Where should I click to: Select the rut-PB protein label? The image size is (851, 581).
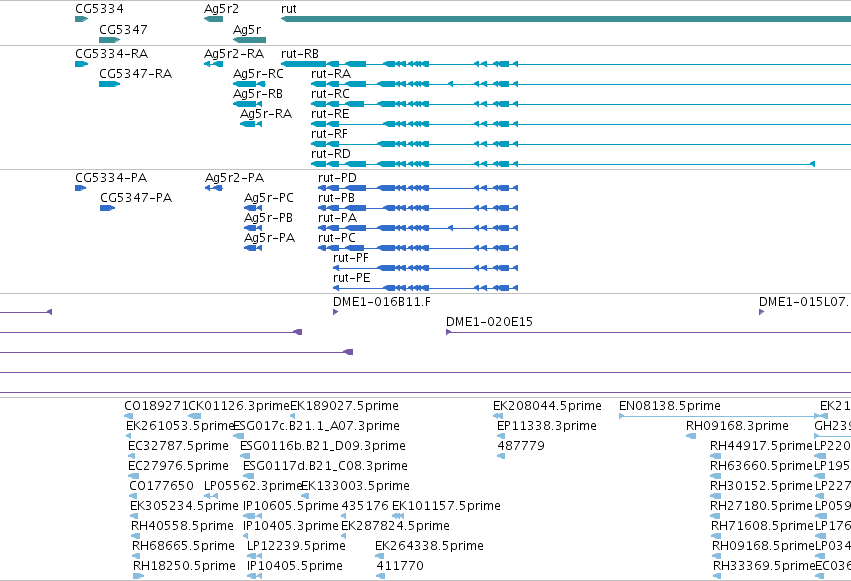coord(336,198)
